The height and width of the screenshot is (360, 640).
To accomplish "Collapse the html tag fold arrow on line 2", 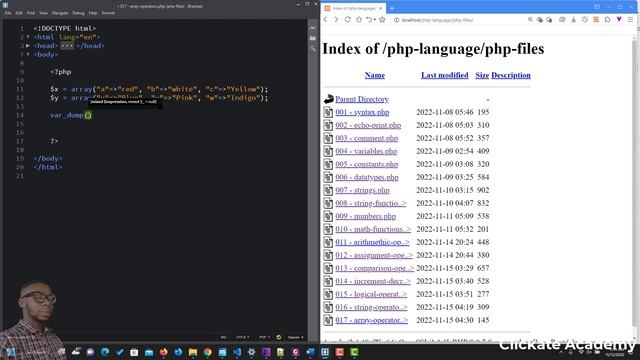I will pos(28,37).
